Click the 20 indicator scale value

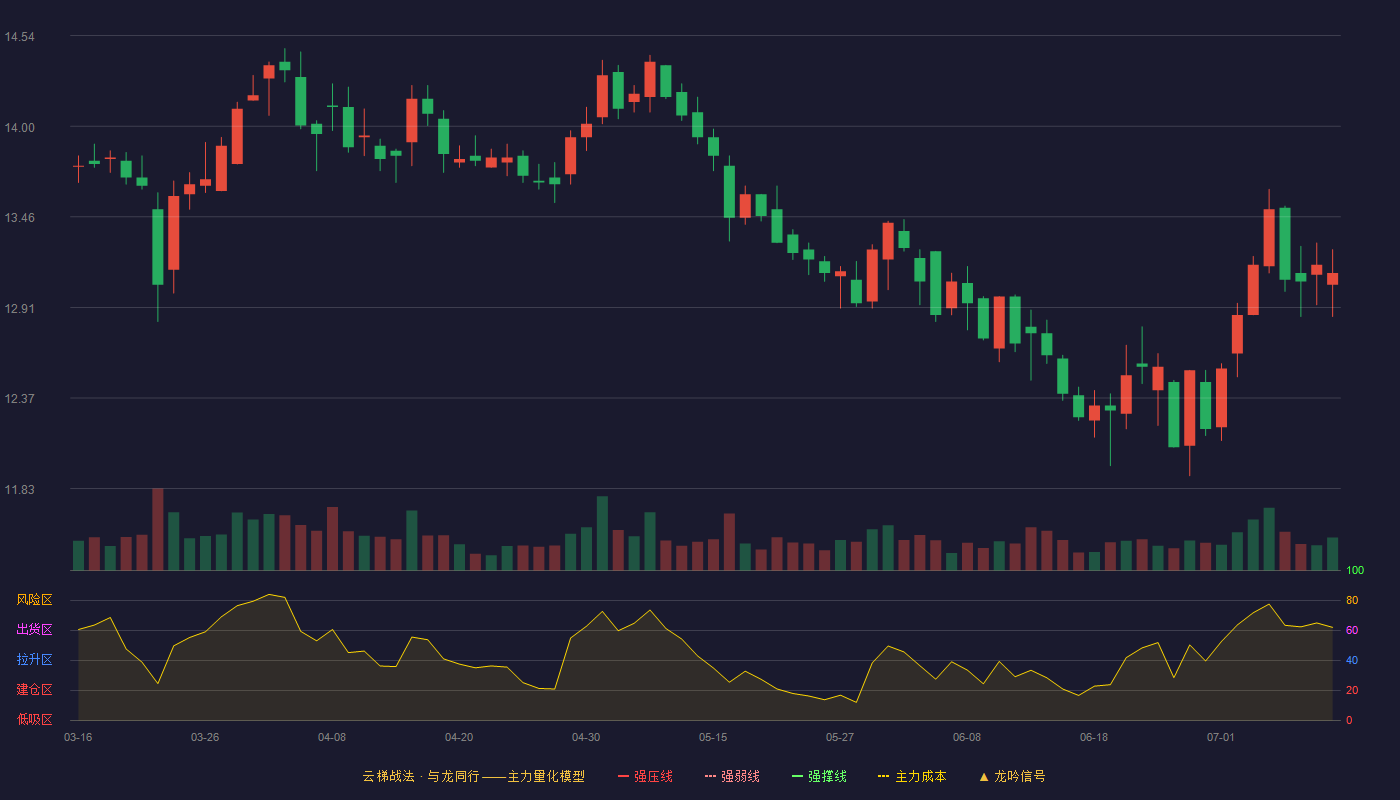pyautogui.click(x=1352, y=690)
